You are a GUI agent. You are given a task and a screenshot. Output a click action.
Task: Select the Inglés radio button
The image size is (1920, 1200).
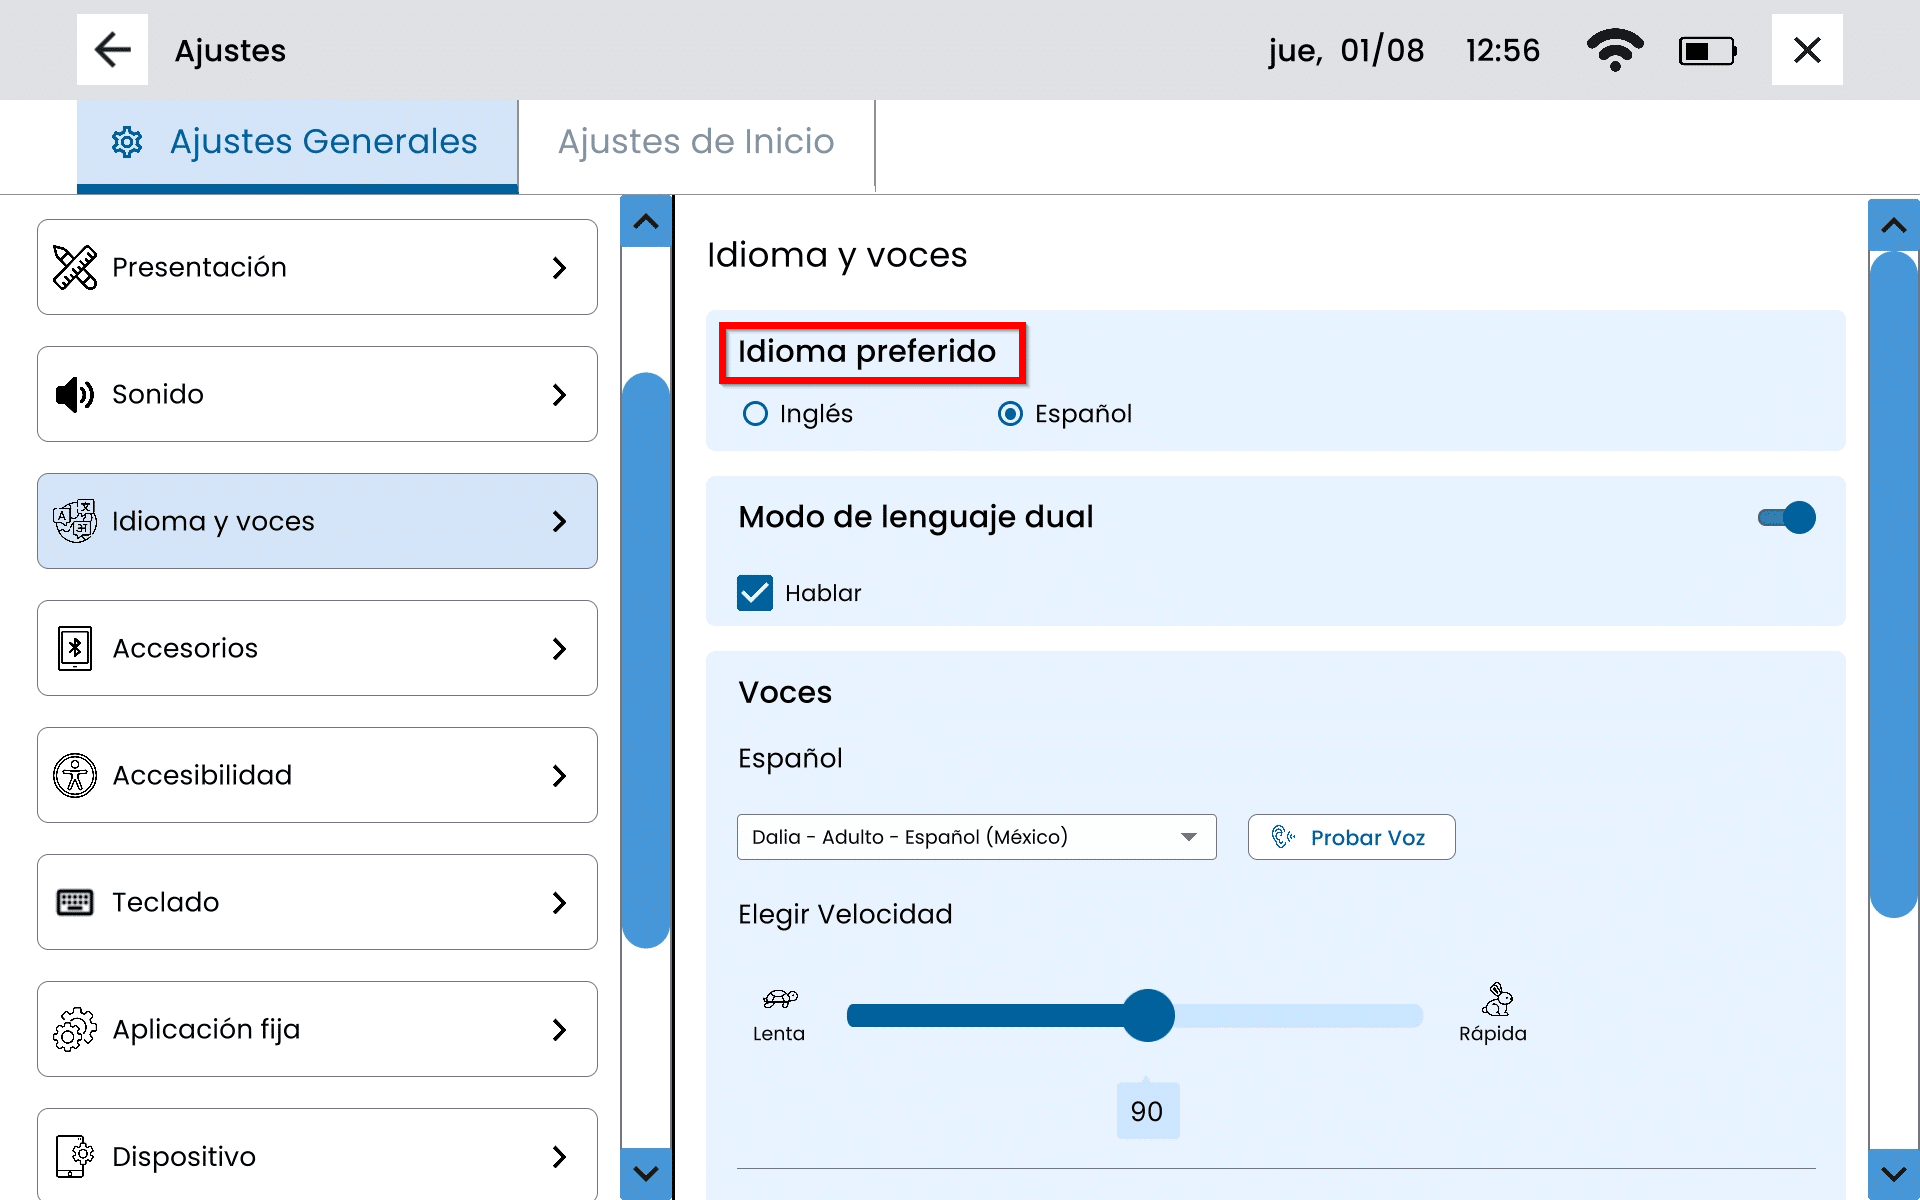pyautogui.click(x=756, y=414)
